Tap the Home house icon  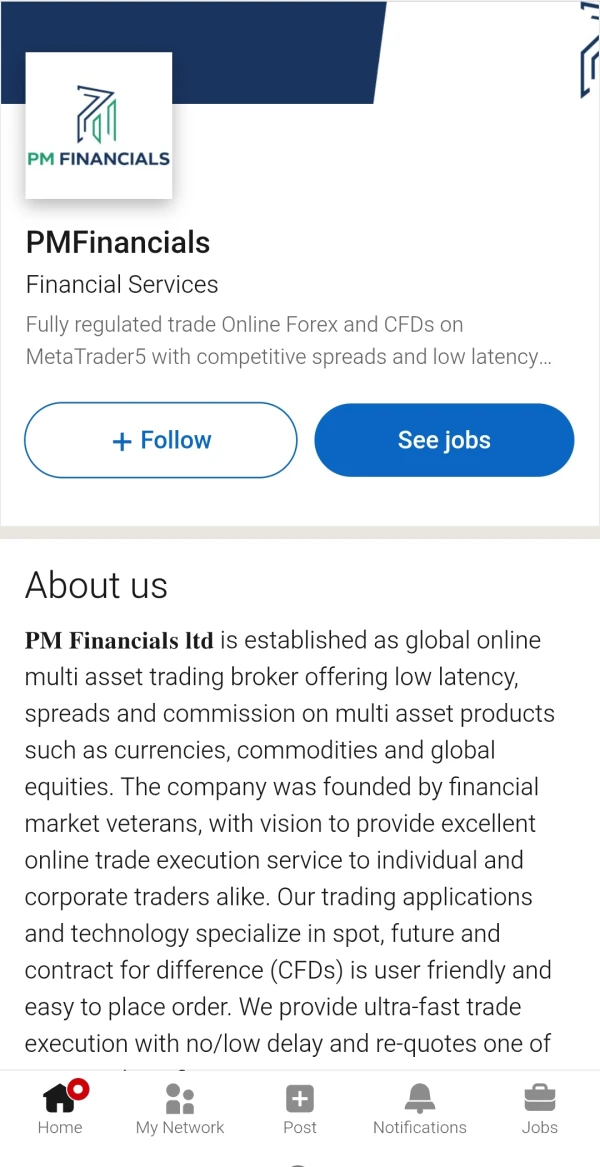pos(59,1100)
